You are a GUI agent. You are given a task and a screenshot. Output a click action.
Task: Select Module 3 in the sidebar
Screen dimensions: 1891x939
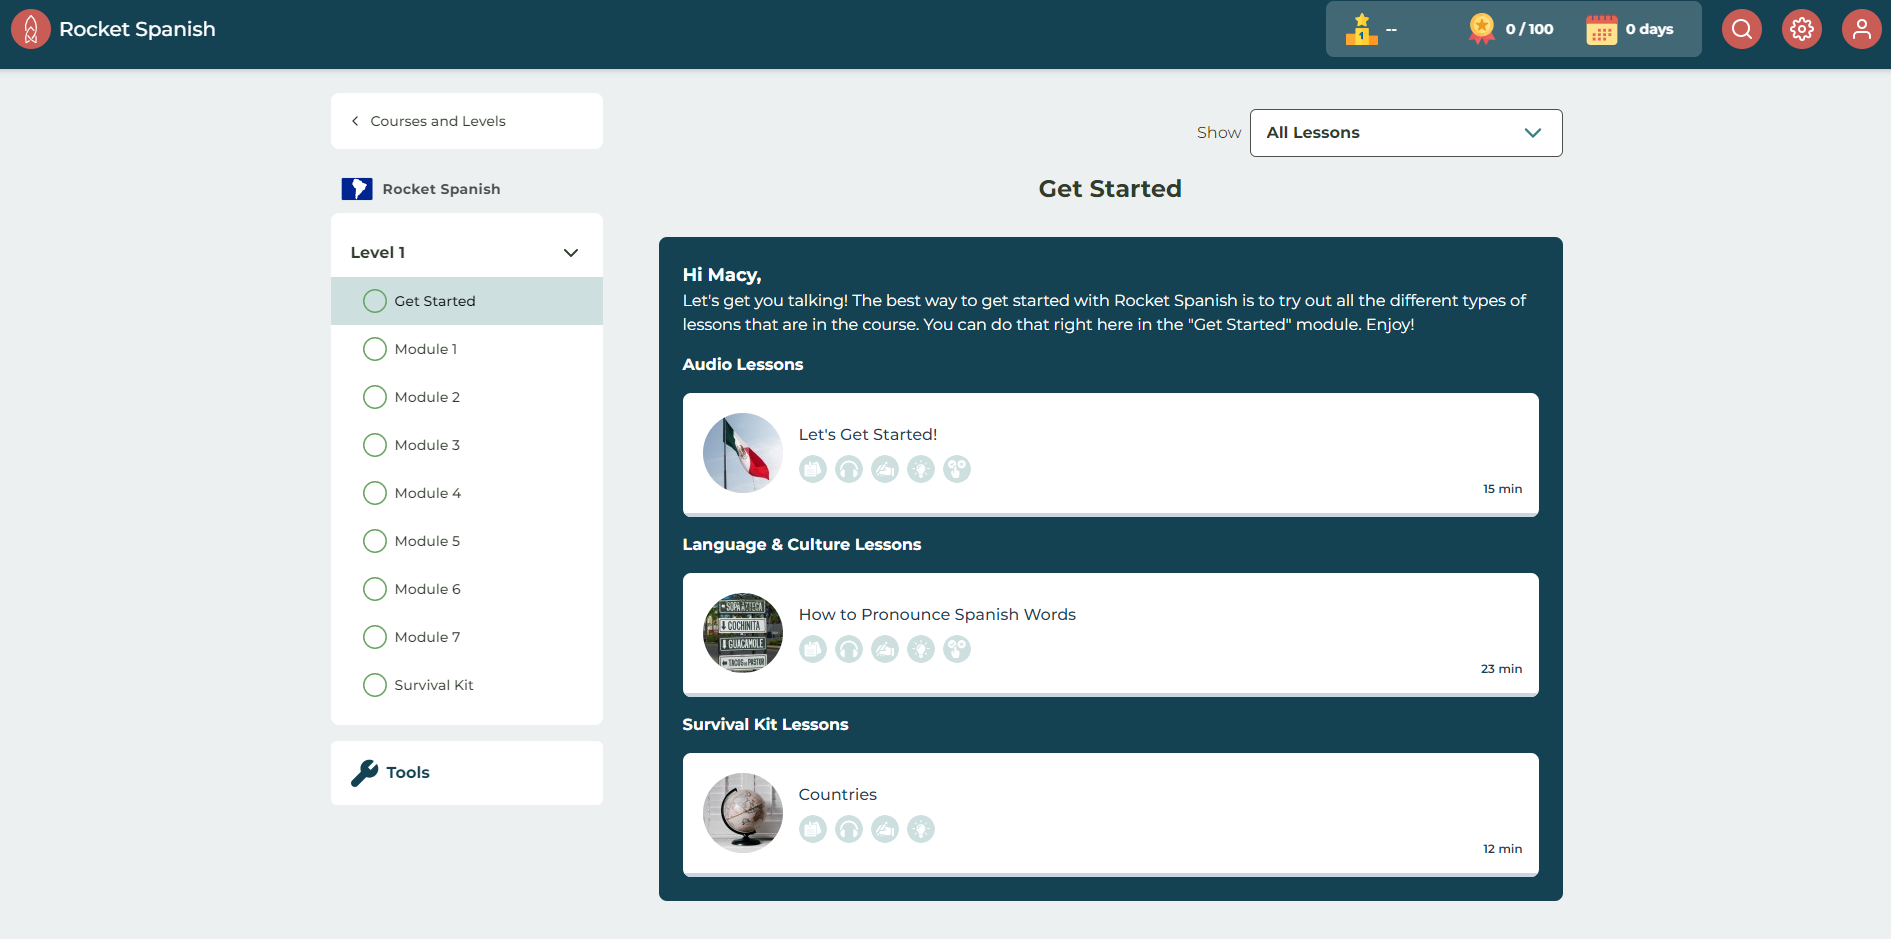point(427,445)
